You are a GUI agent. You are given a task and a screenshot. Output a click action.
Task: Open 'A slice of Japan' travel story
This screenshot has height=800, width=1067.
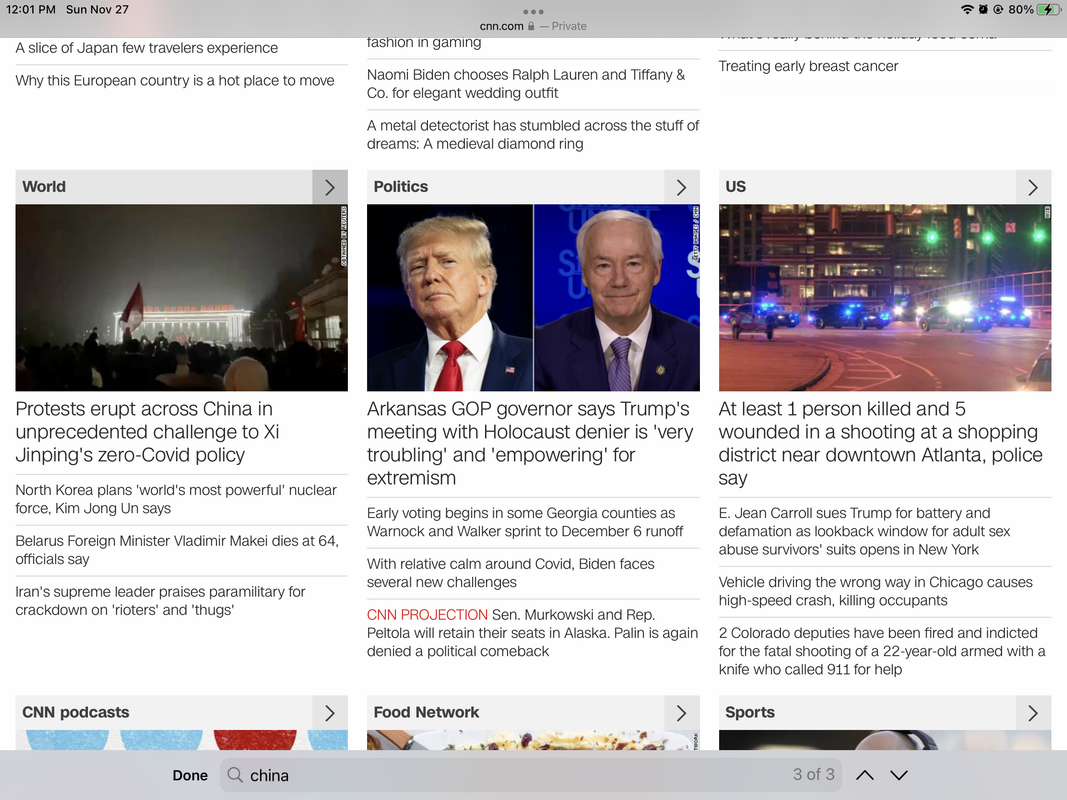[147, 48]
